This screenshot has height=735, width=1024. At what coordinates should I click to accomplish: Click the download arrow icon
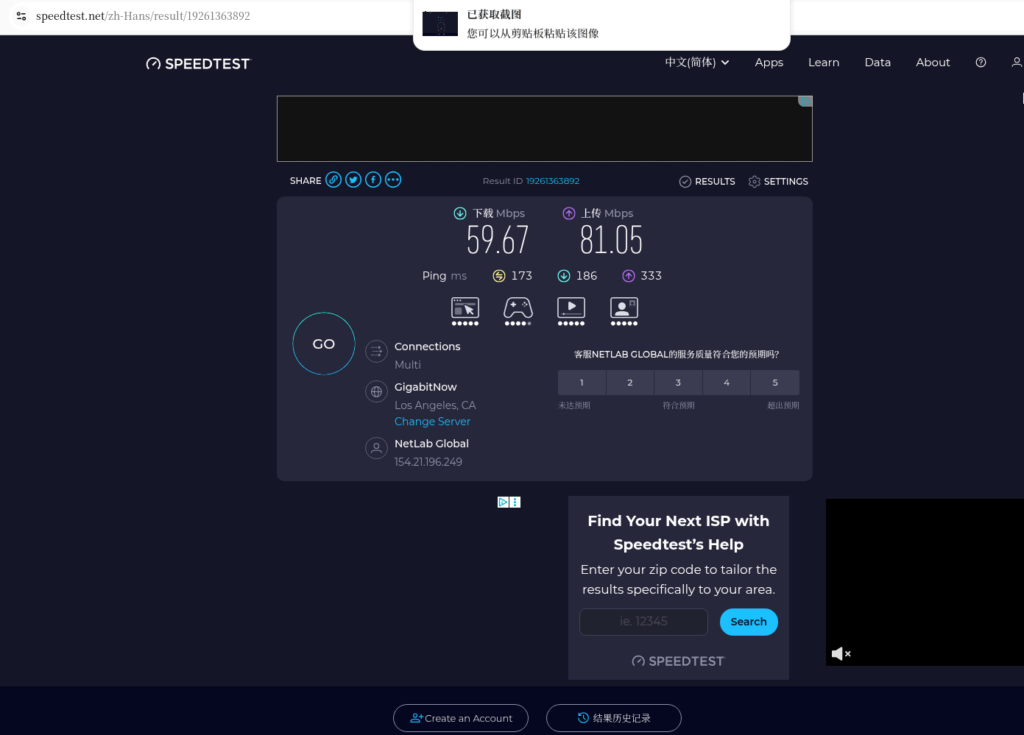(460, 213)
